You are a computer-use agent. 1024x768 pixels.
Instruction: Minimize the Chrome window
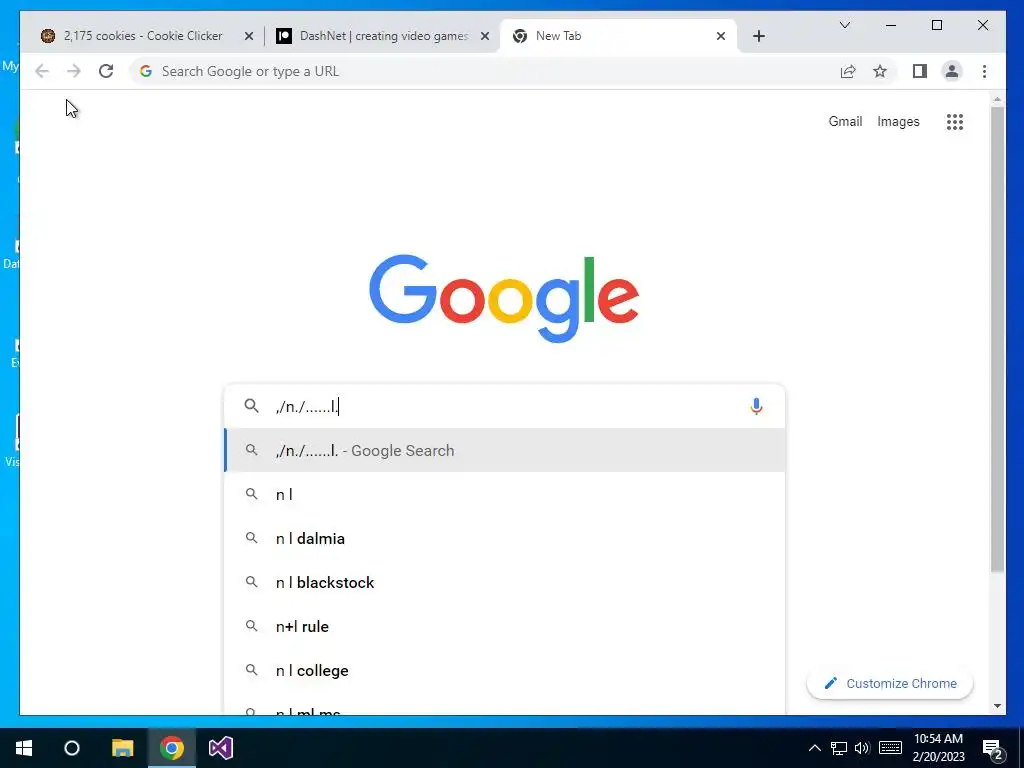click(891, 25)
